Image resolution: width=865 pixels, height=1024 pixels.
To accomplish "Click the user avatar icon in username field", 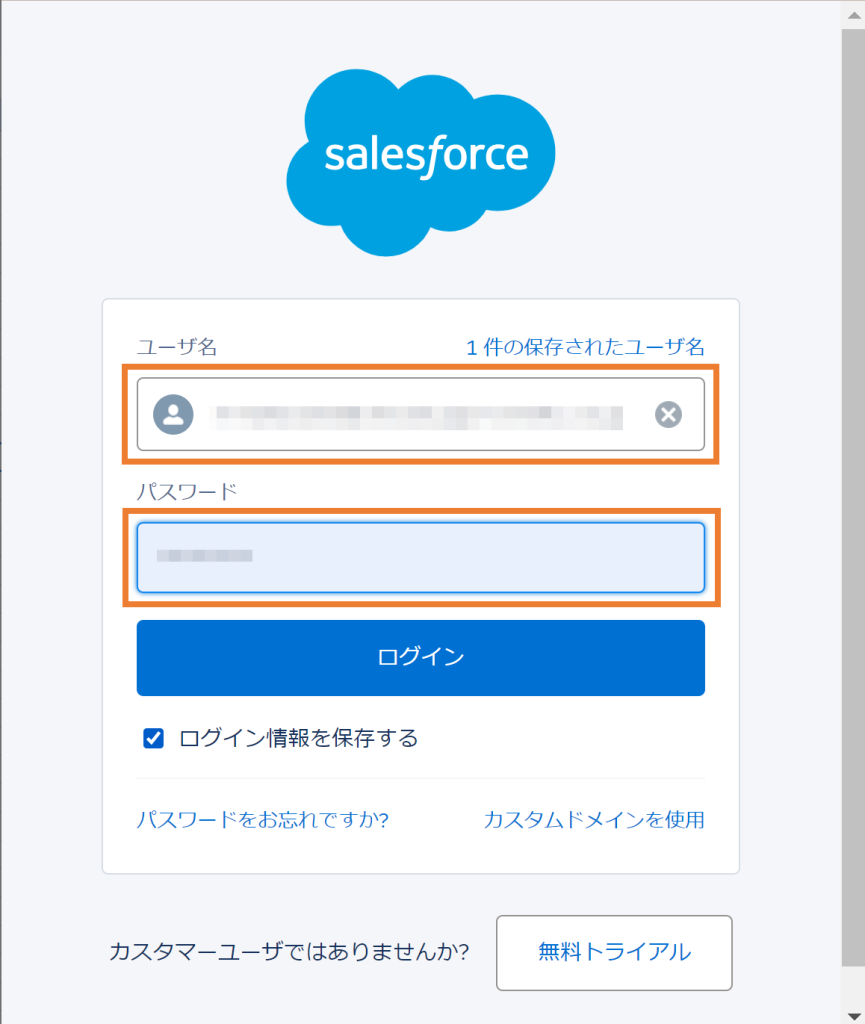I will pyautogui.click(x=173, y=414).
